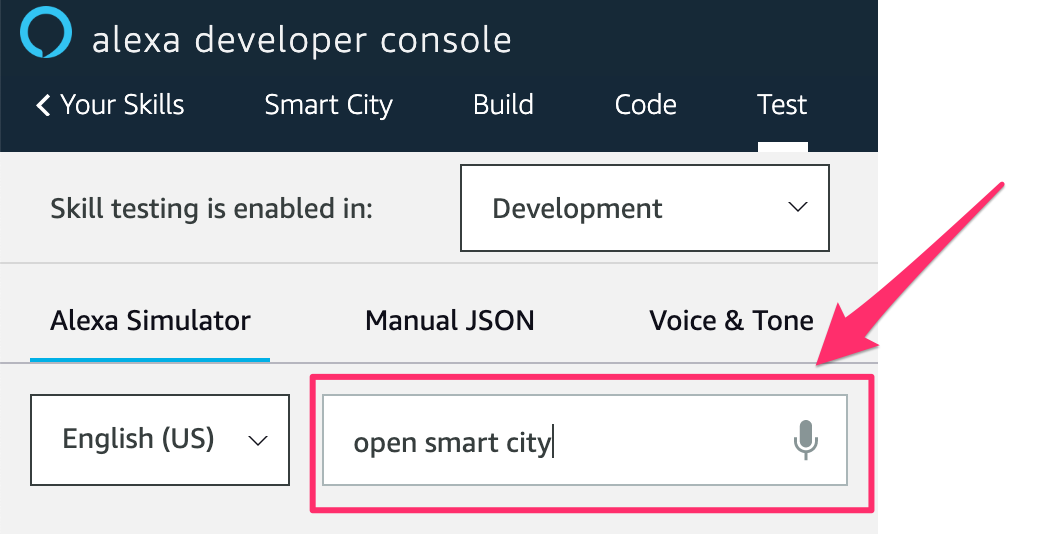Activate the microphone voice input icon

806,440
